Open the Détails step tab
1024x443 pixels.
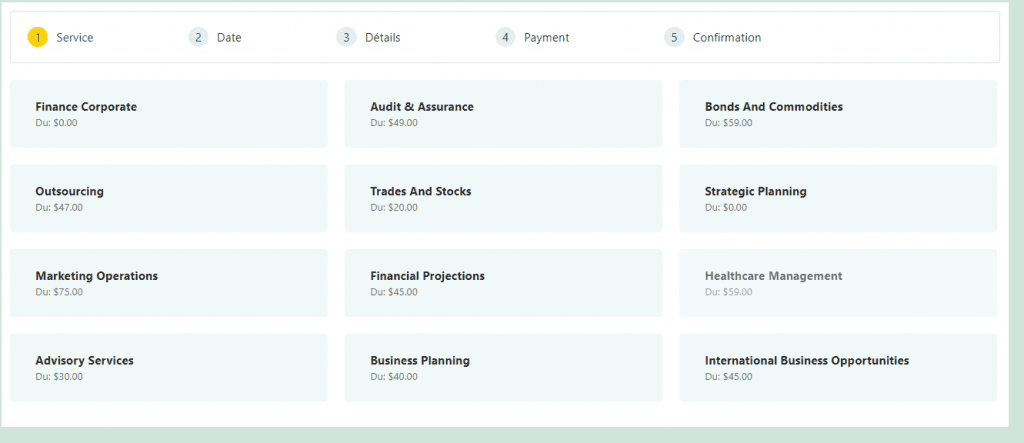pyautogui.click(x=383, y=38)
